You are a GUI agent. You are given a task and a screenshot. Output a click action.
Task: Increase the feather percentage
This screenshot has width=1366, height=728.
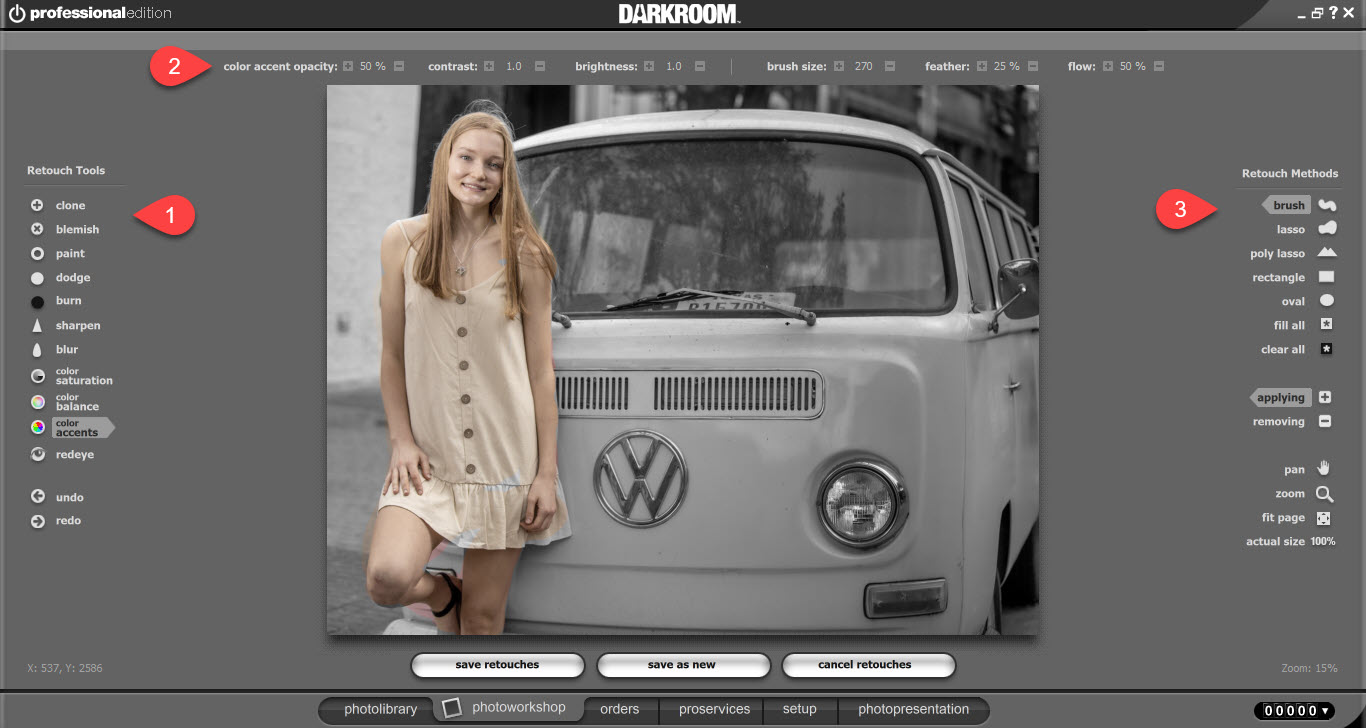click(982, 66)
